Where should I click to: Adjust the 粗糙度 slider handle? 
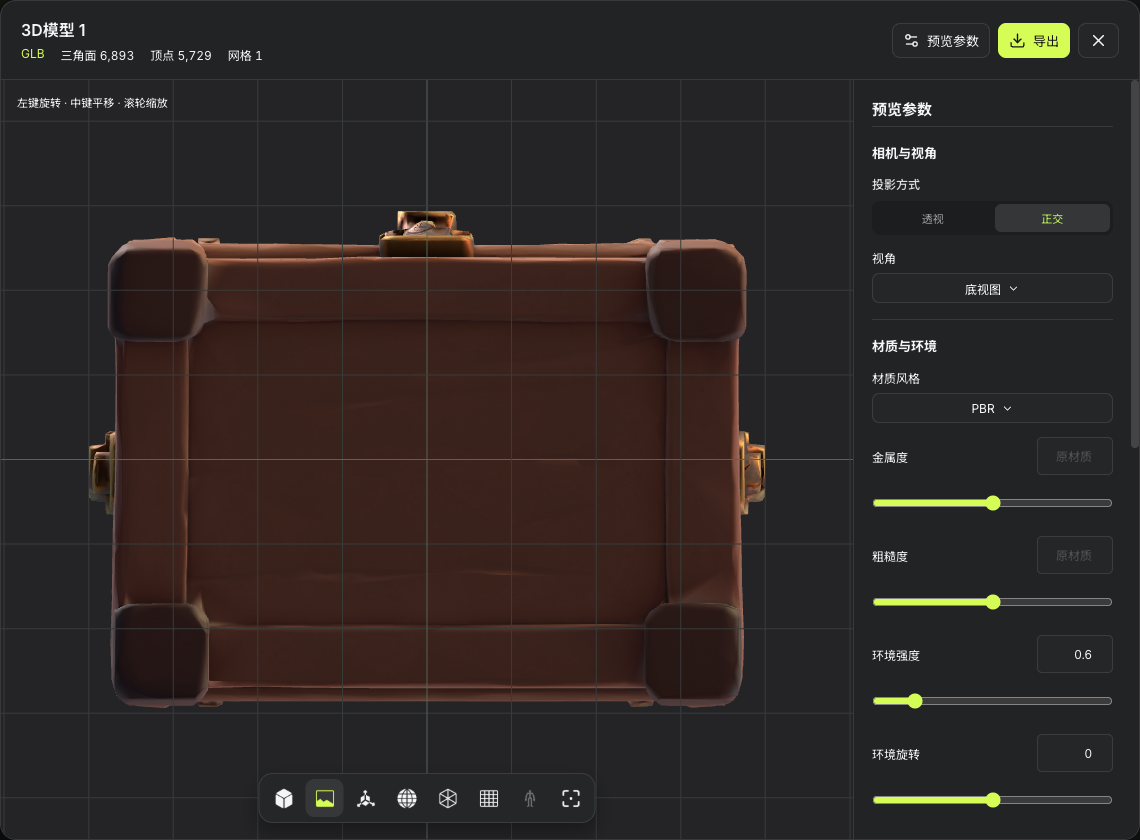(993, 602)
